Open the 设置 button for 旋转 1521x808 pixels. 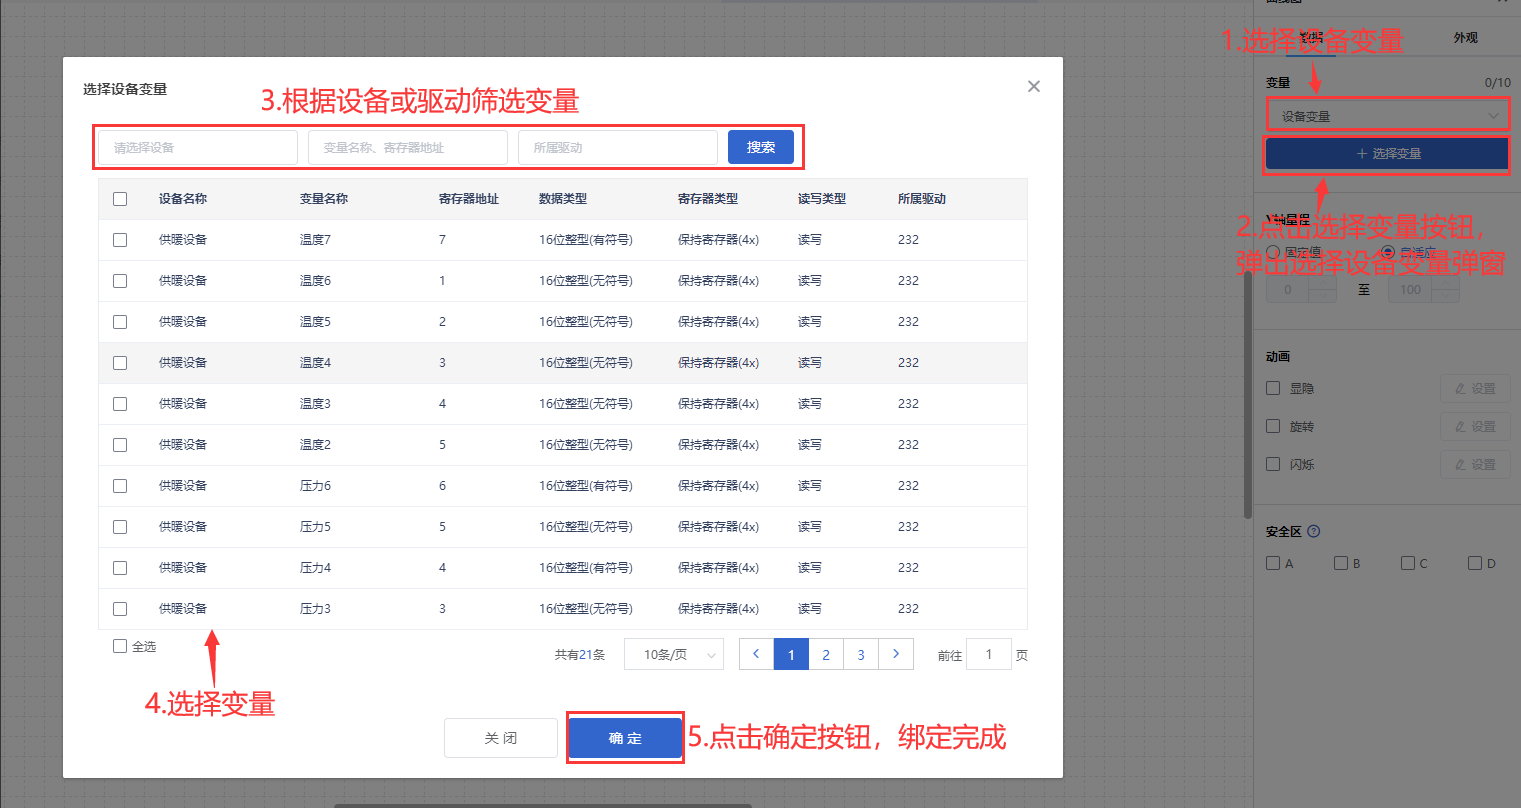1475,426
